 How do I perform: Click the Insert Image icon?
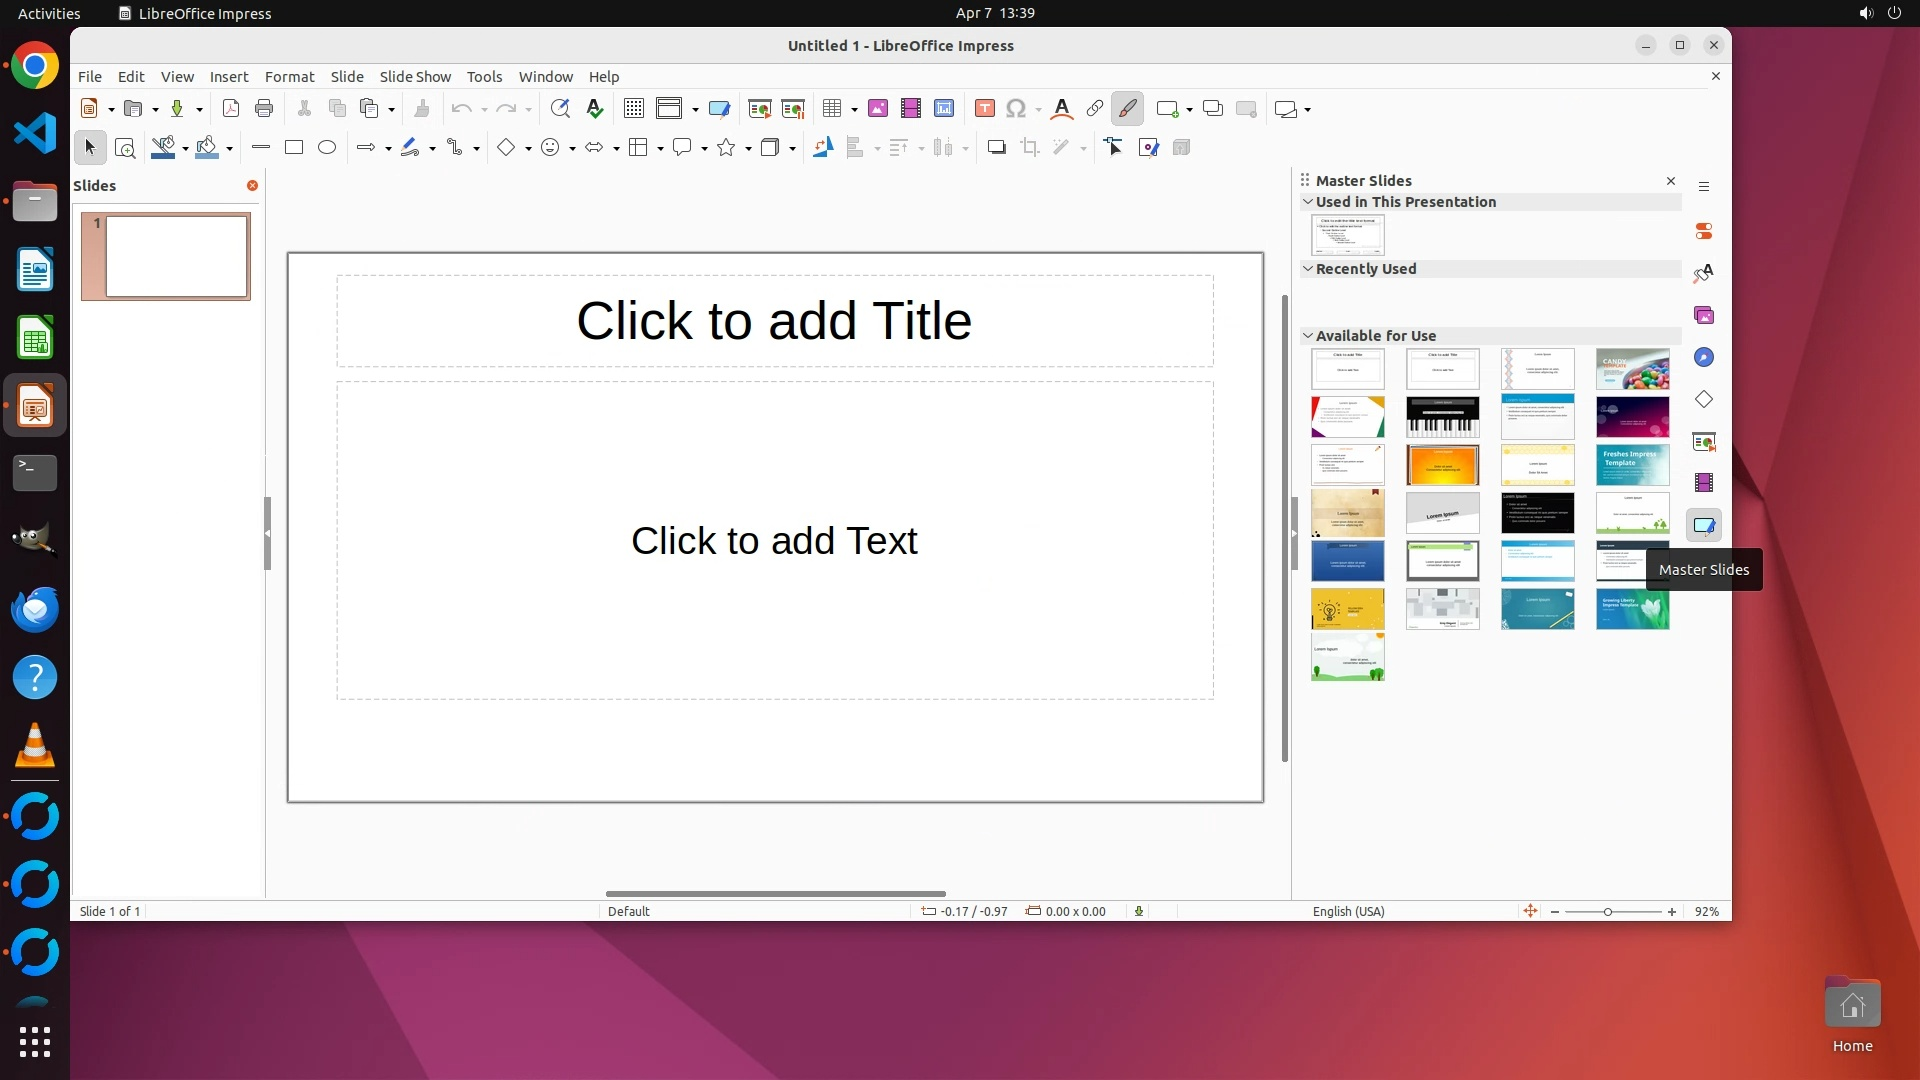coord(877,109)
